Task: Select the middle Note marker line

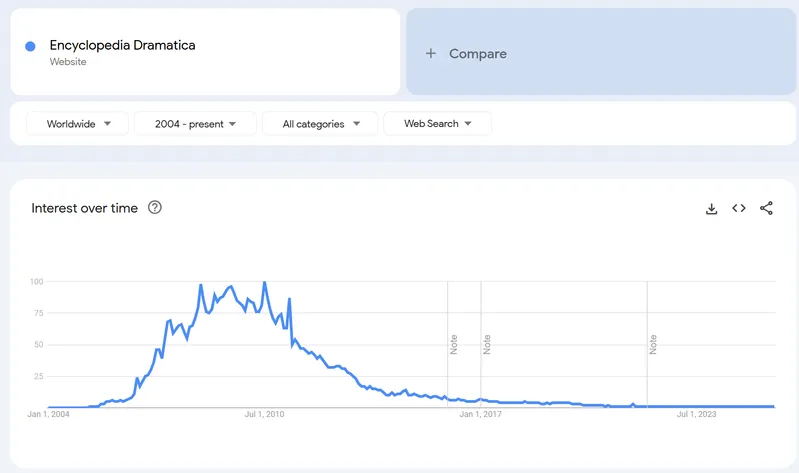Action: pos(487,344)
